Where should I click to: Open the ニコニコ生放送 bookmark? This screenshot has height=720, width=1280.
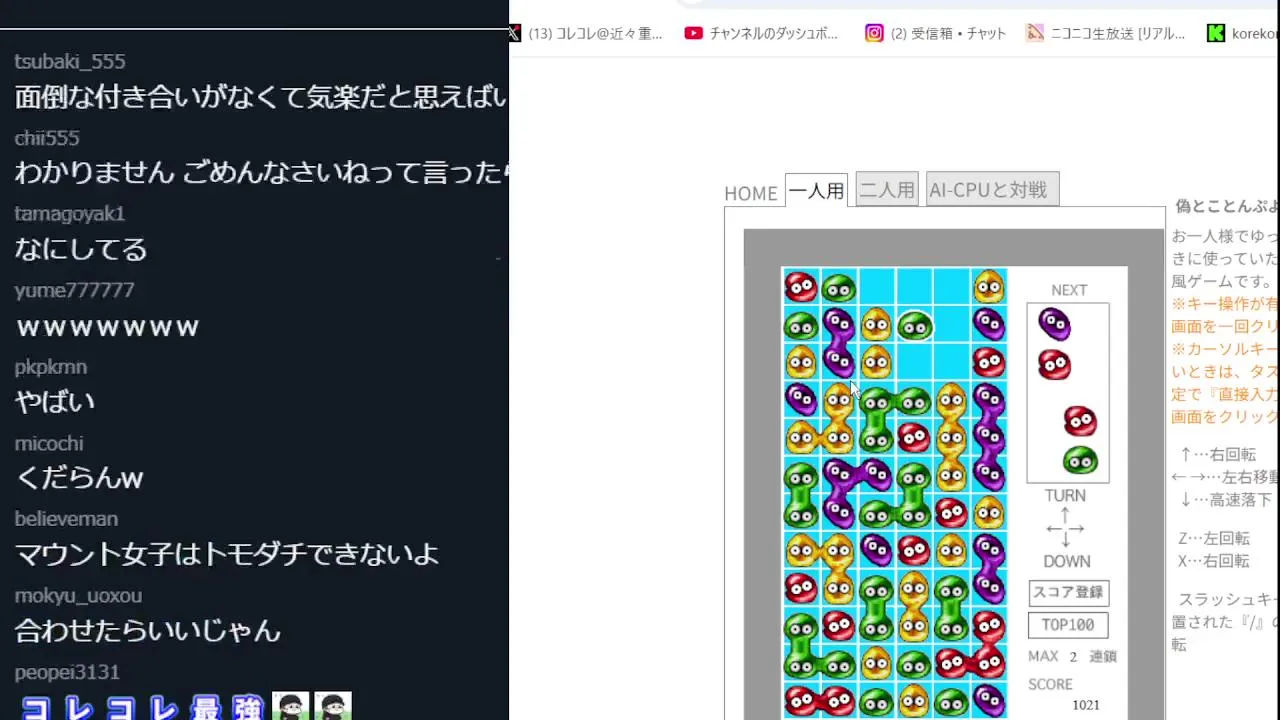[1106, 33]
